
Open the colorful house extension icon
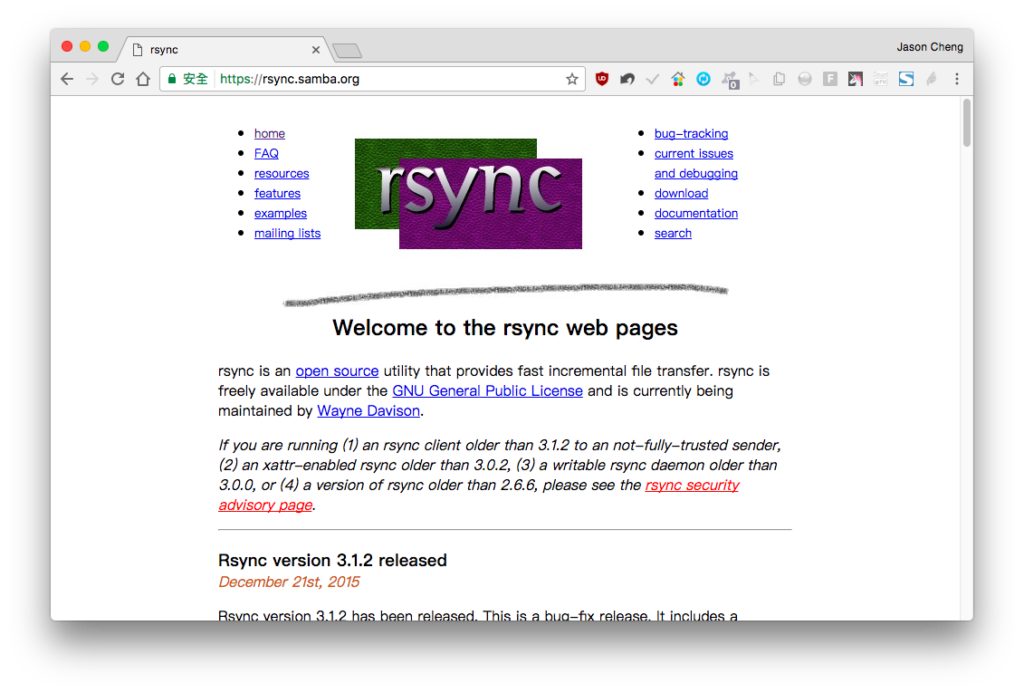pyautogui.click(x=678, y=79)
